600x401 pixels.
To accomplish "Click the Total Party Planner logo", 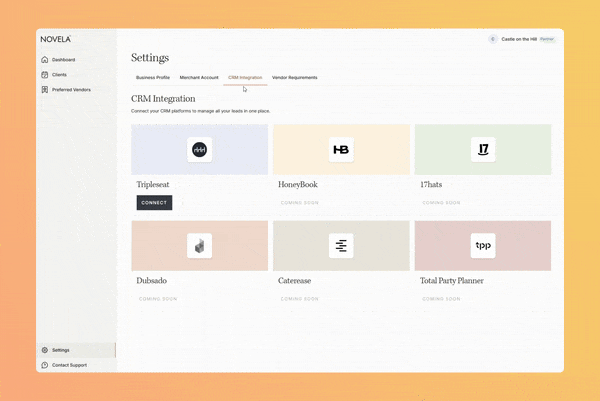I will point(483,245).
